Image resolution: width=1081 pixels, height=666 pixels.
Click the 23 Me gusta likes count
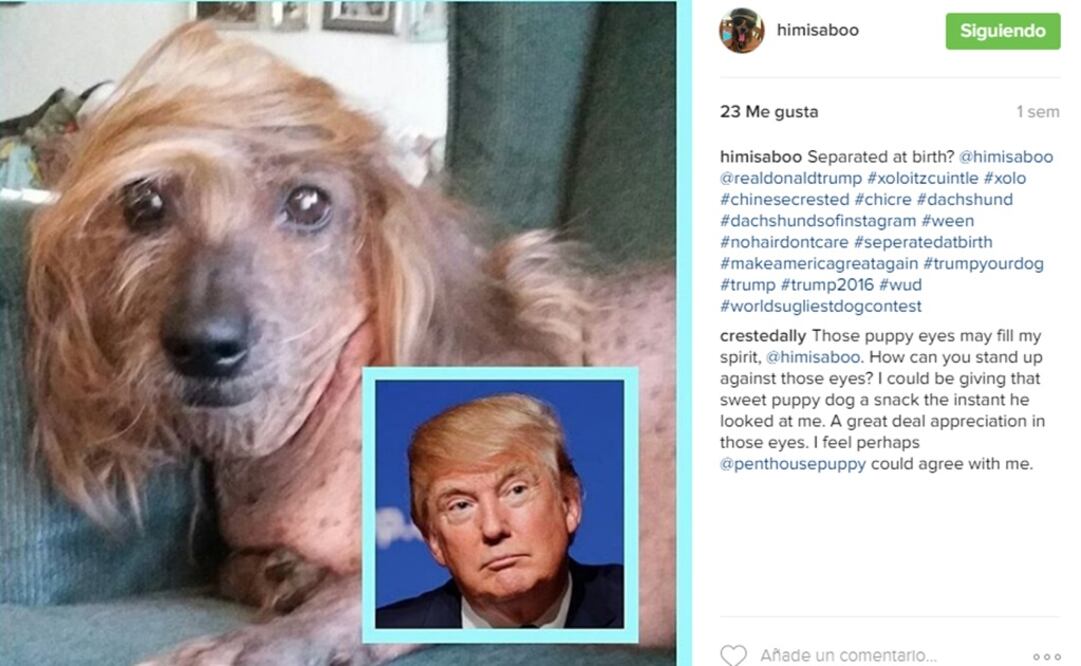coord(769,112)
